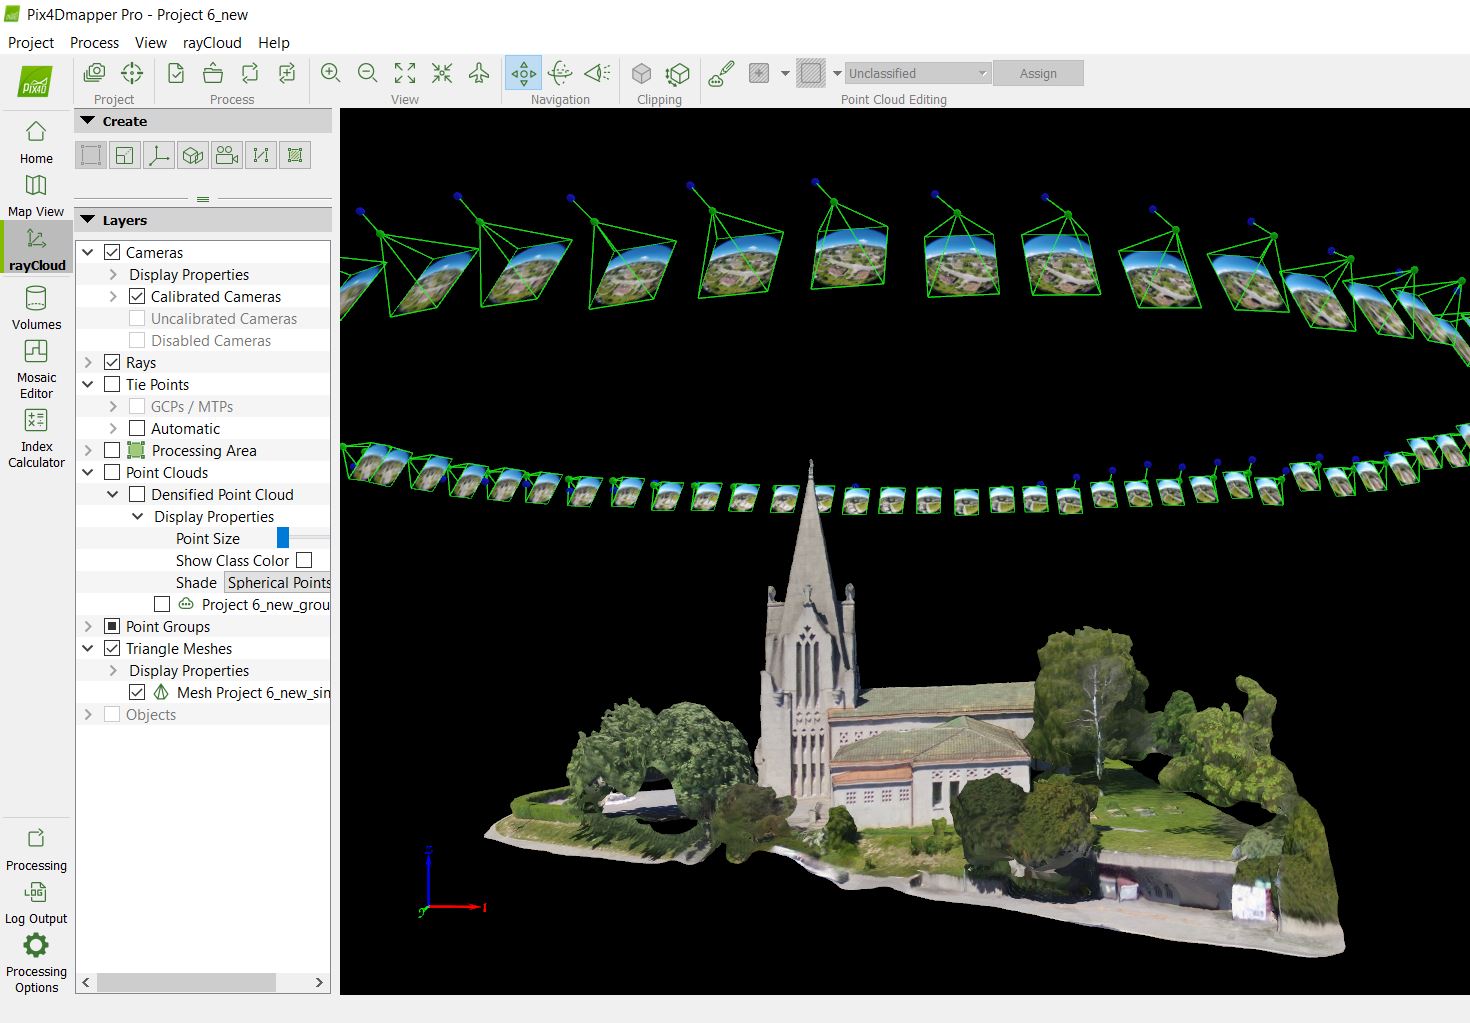Uncheck the Cameras layer checkbox
The image size is (1470, 1023).
[112, 252]
